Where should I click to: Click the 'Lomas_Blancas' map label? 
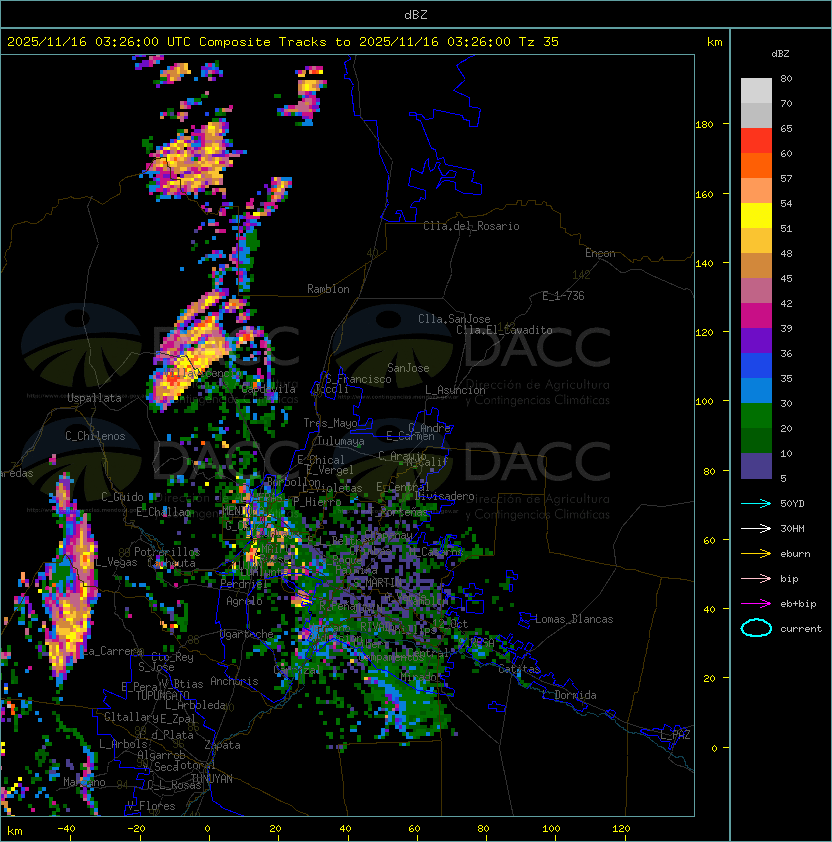tap(574, 619)
